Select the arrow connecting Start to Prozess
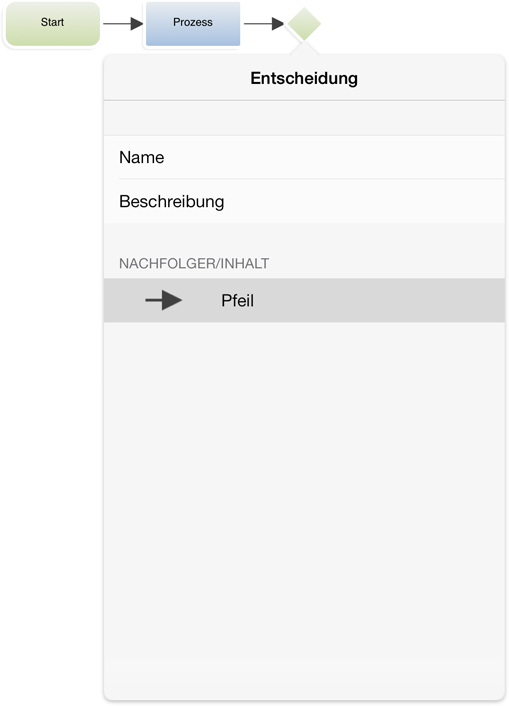This screenshot has height=706, width=509. pyautogui.click(x=123, y=23)
